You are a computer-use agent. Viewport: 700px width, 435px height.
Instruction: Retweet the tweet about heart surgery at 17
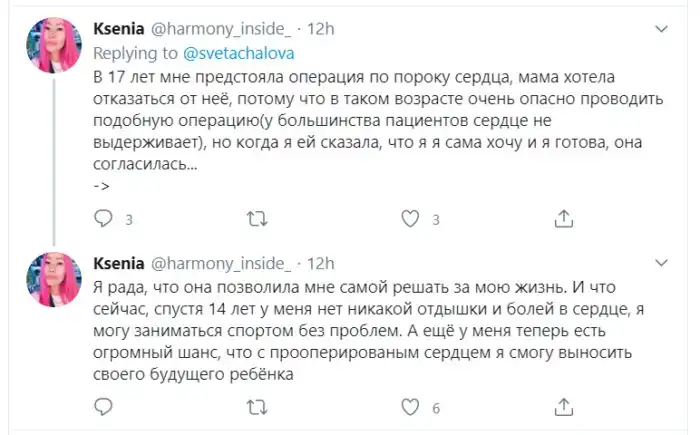256,218
